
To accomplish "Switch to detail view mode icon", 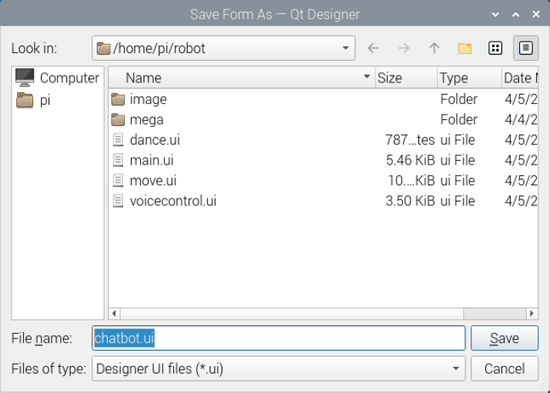I will (x=526, y=48).
